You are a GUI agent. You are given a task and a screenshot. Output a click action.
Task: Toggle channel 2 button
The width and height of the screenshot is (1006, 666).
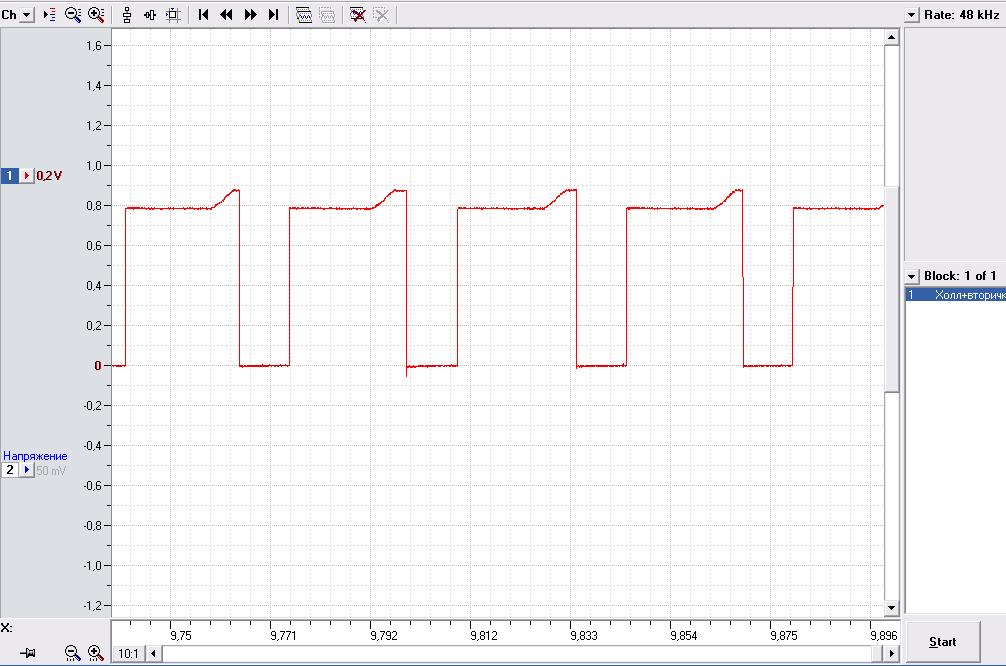10,470
